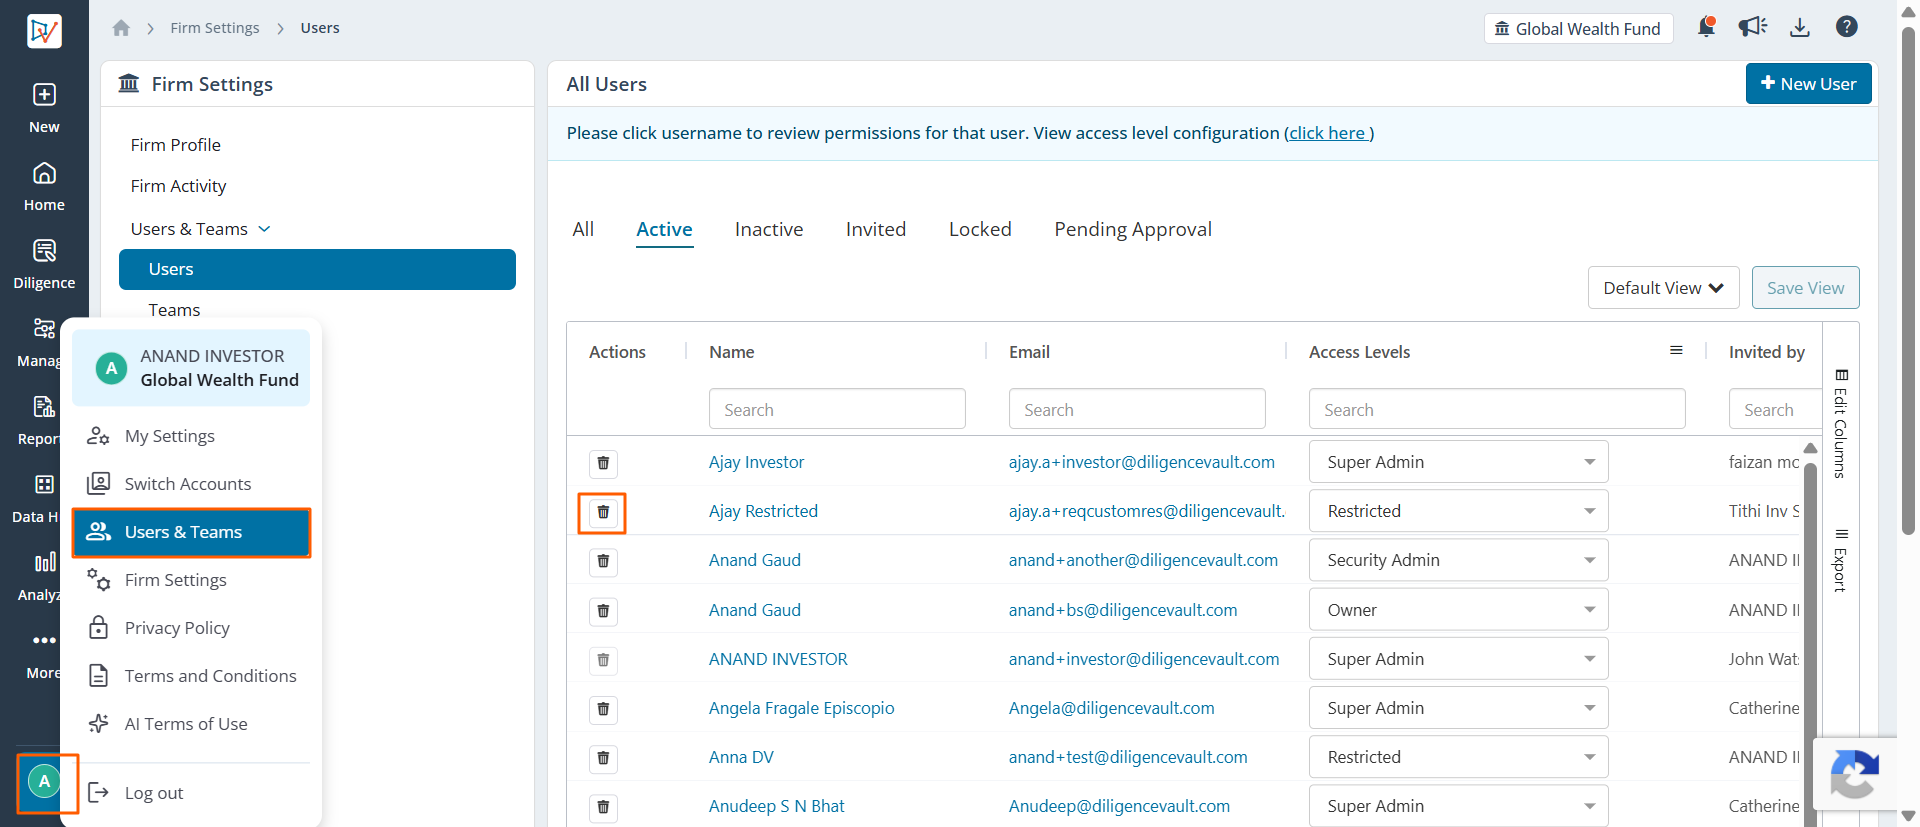Select My Settings in the profile menu
1920x827 pixels.
191,436
